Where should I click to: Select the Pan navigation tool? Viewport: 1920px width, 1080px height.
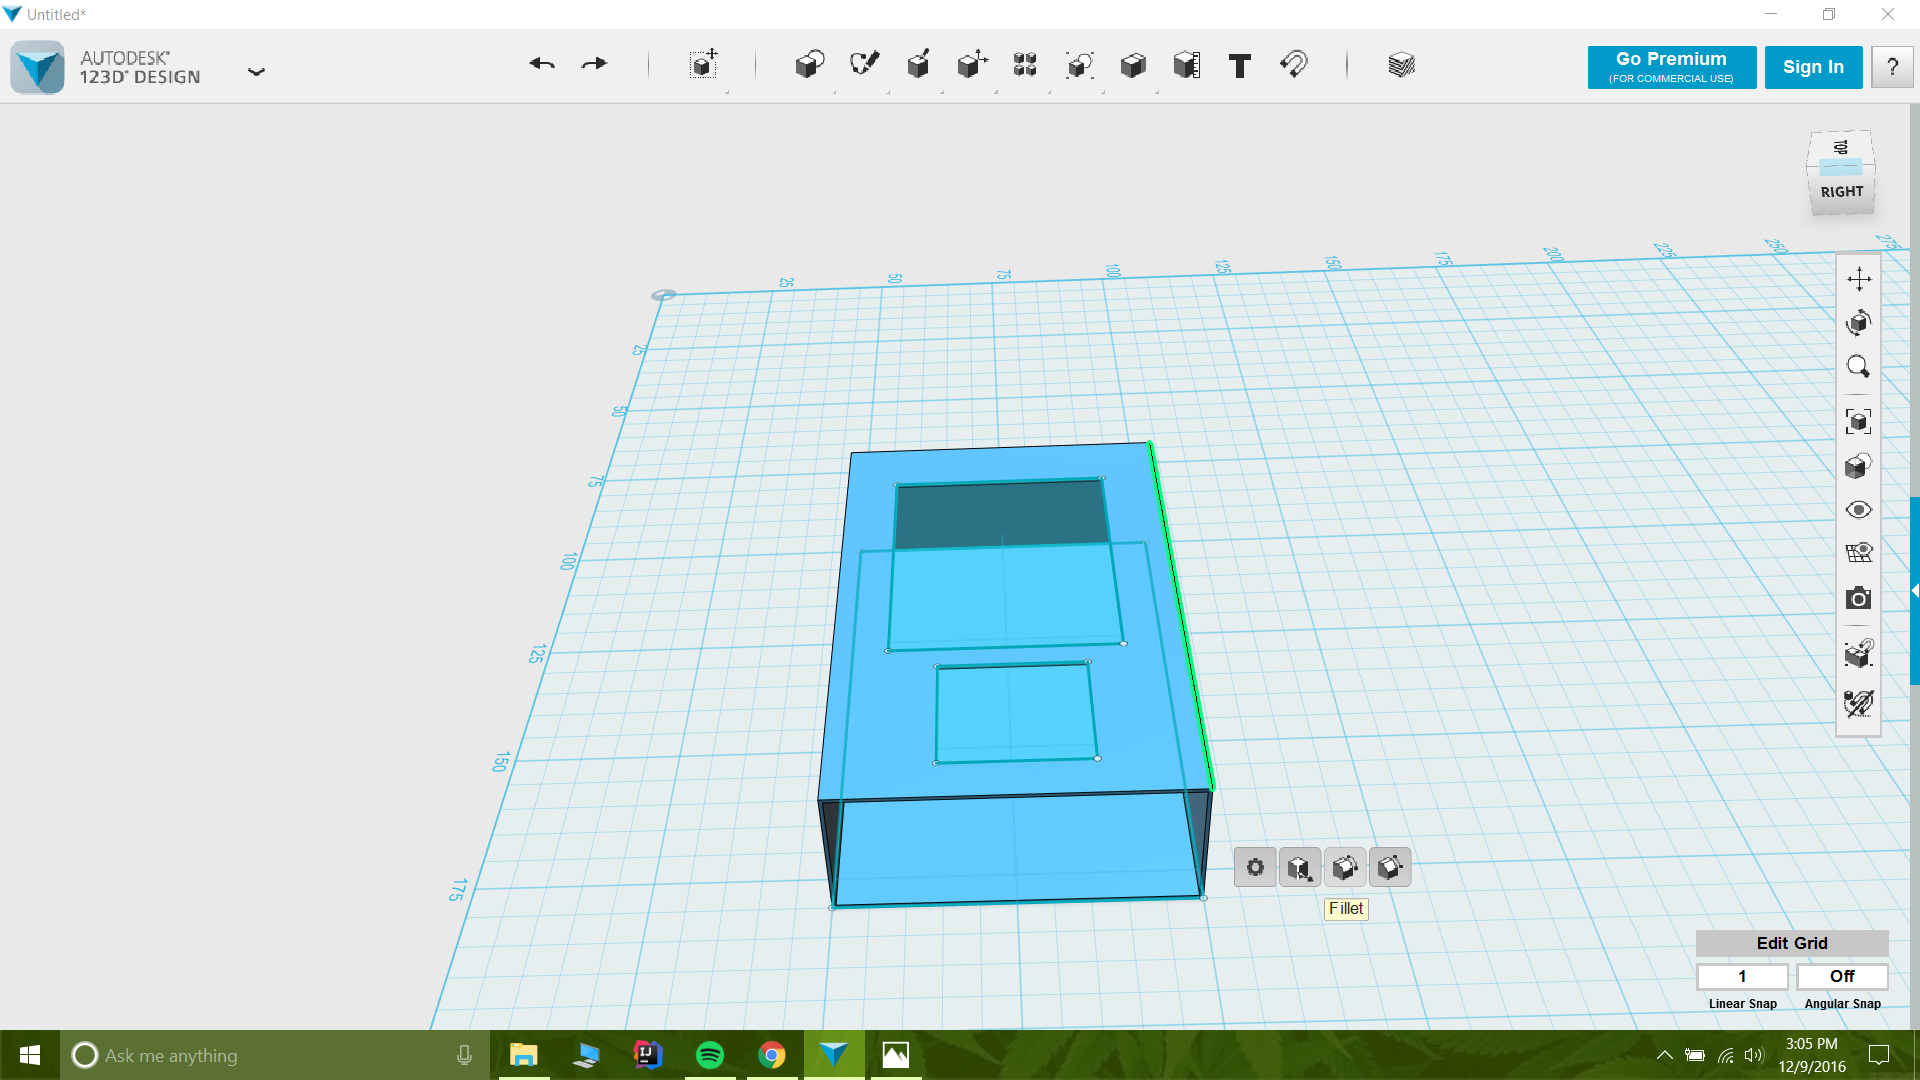[1859, 279]
